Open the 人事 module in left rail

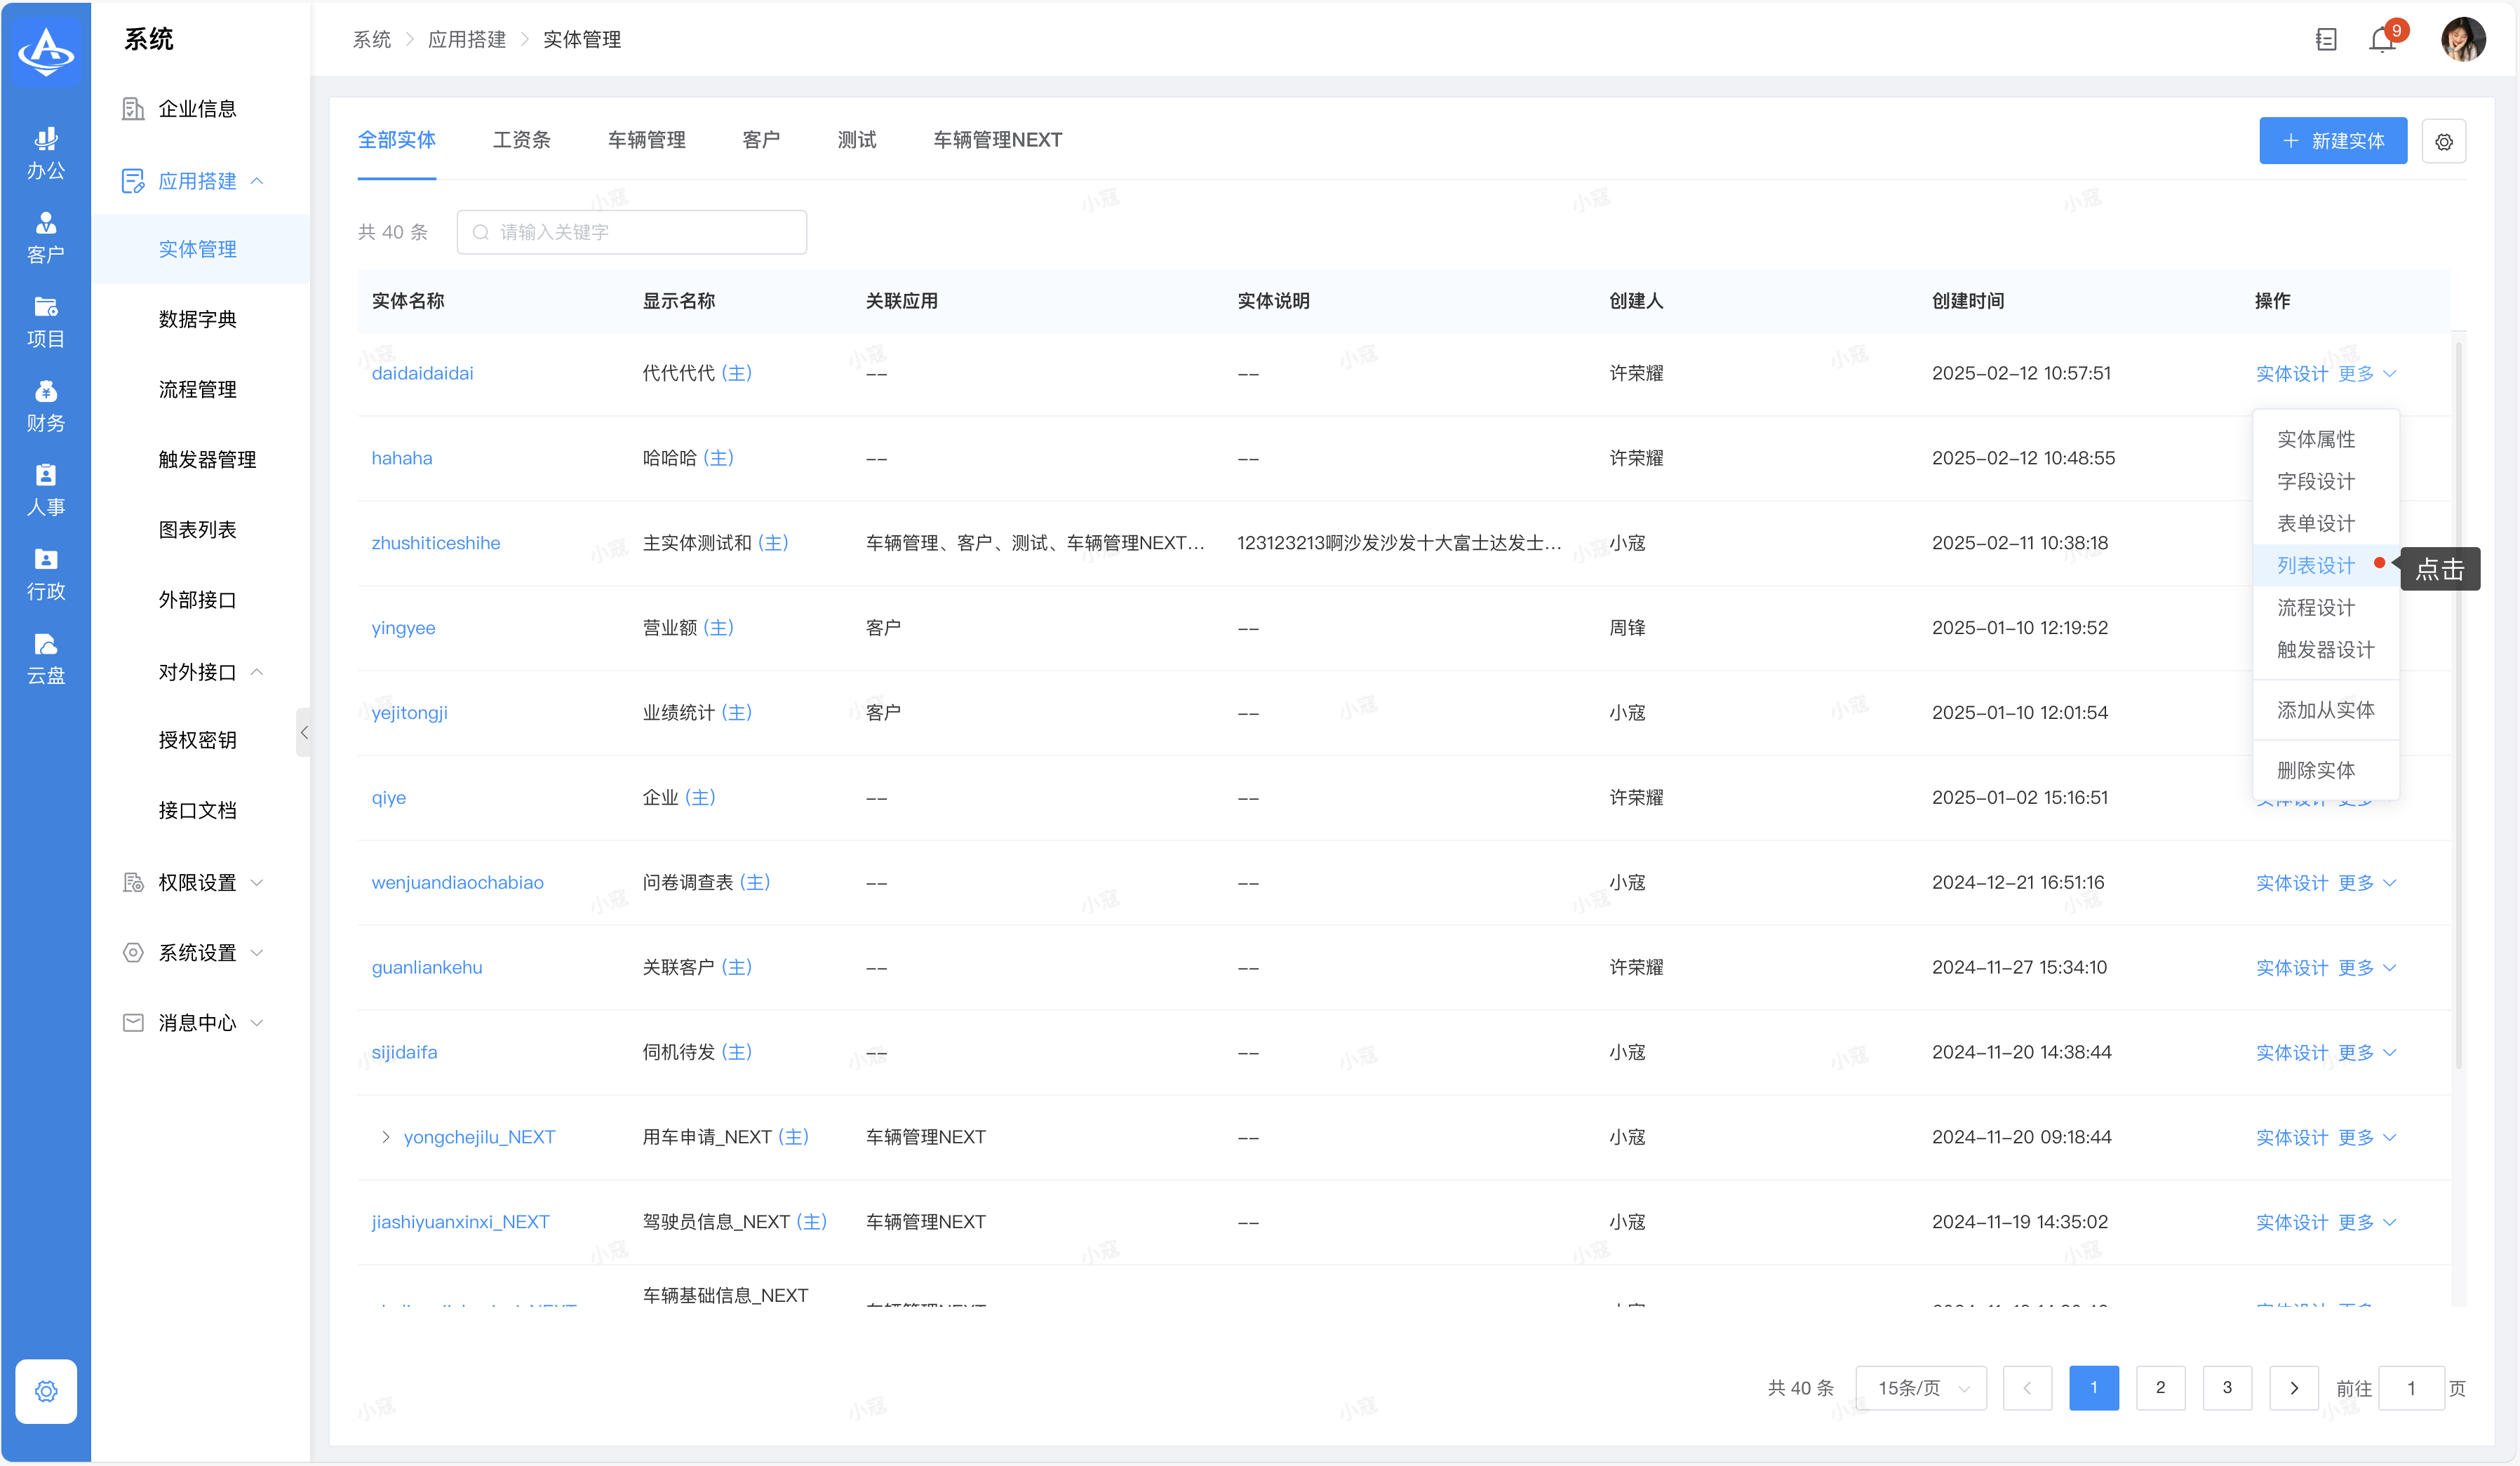pos(45,490)
